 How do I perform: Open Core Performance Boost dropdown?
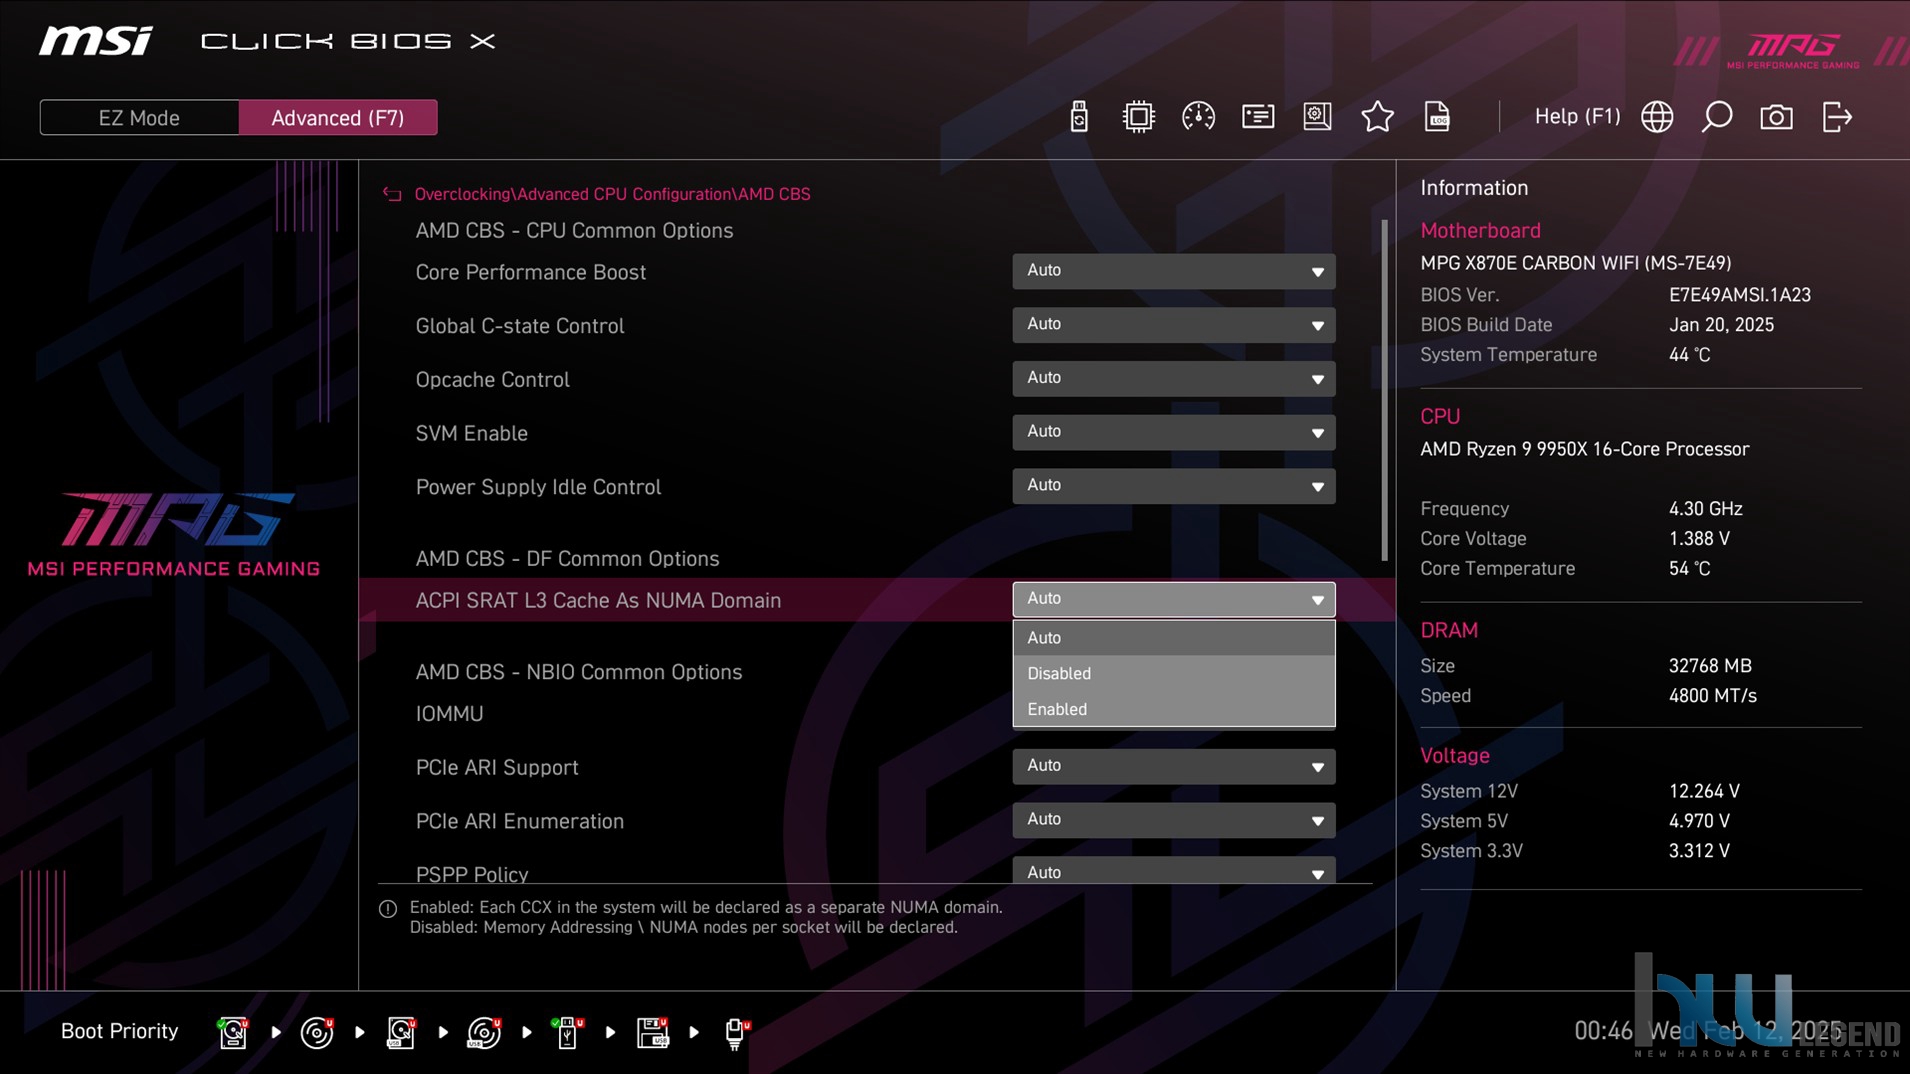click(x=1173, y=271)
